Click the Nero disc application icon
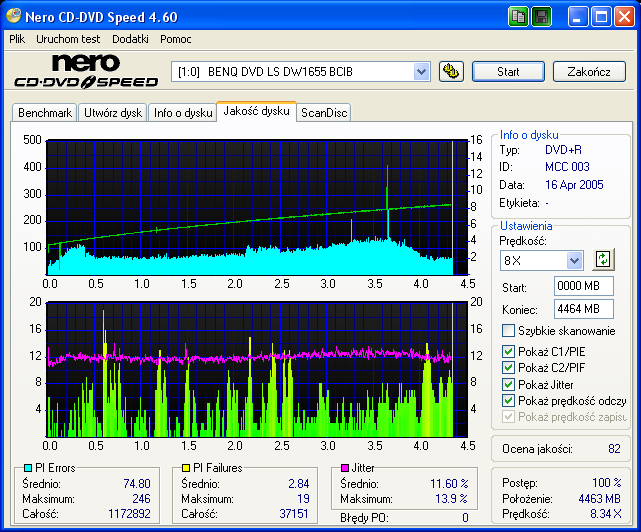The height and width of the screenshot is (532, 641). point(13,16)
